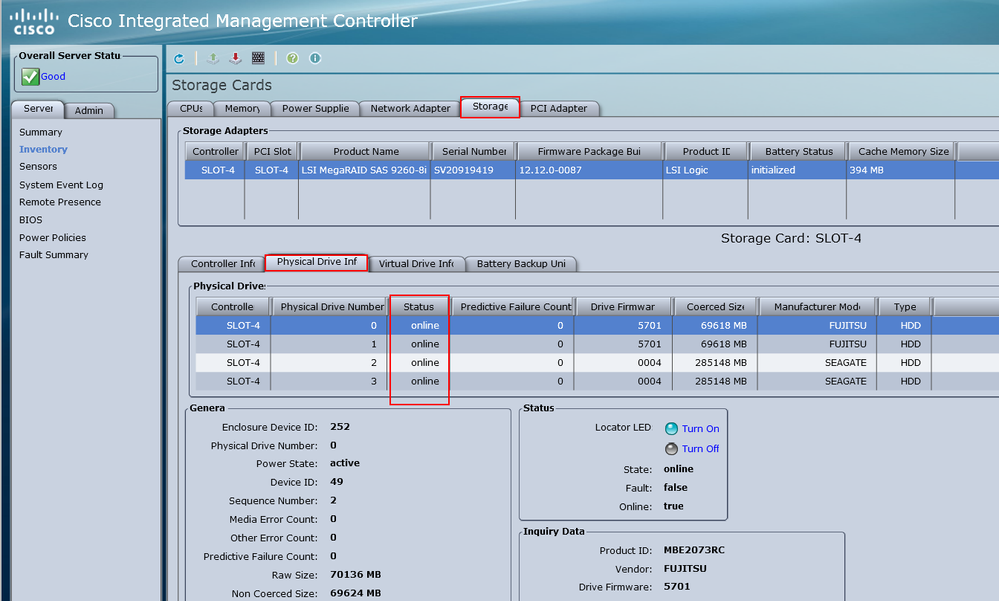The height and width of the screenshot is (601, 999).
Task: Click Enclosure Device ID value 252
Action: (340, 427)
